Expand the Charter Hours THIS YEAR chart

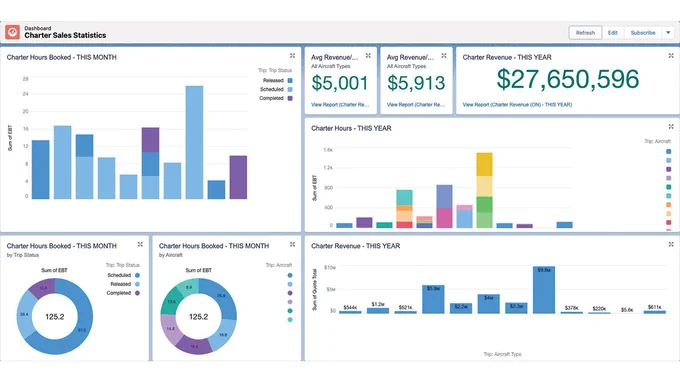(671, 127)
